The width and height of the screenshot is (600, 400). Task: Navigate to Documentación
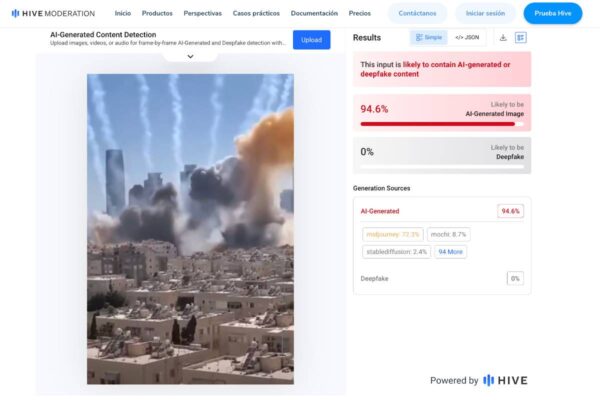pos(314,14)
